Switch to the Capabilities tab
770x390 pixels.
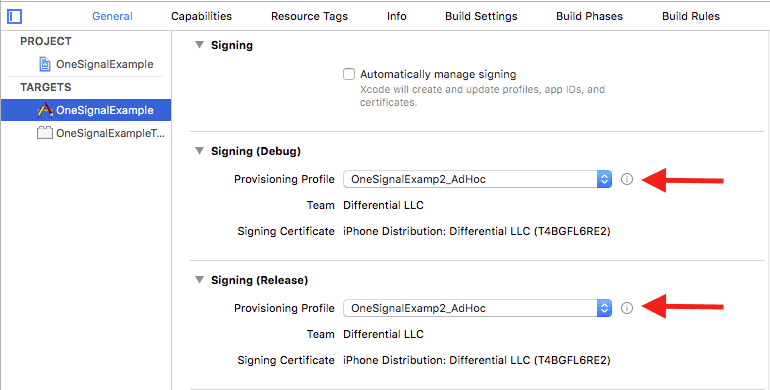pyautogui.click(x=201, y=16)
